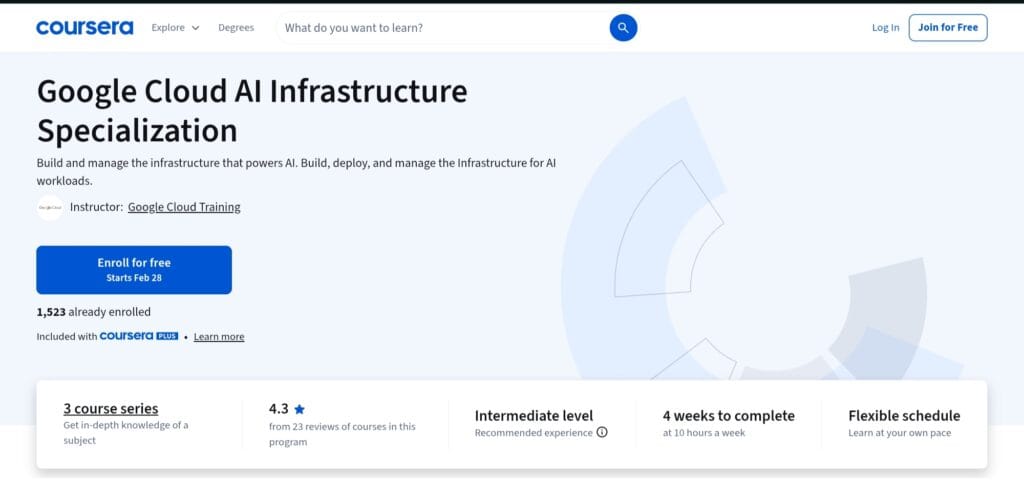The width and height of the screenshot is (1024, 480).
Task: Click the '1,523 already enrolled' text
Action: click(x=93, y=312)
